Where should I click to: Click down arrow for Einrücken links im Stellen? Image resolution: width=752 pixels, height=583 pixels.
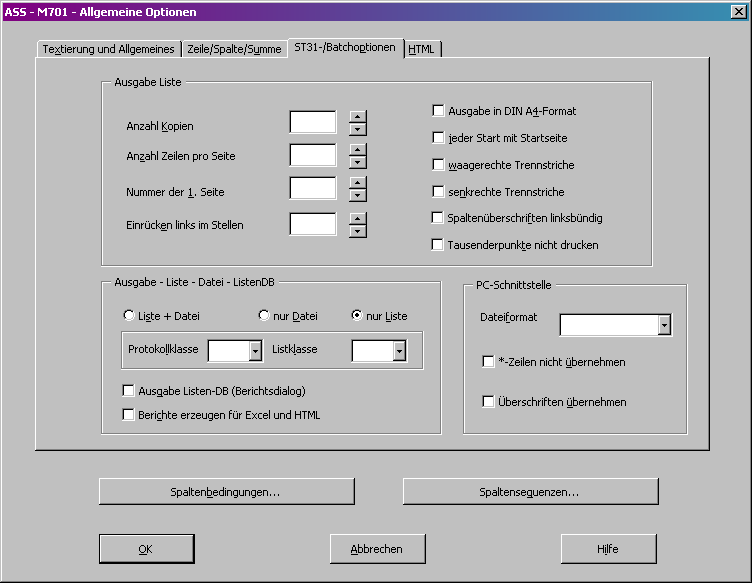pos(358,231)
